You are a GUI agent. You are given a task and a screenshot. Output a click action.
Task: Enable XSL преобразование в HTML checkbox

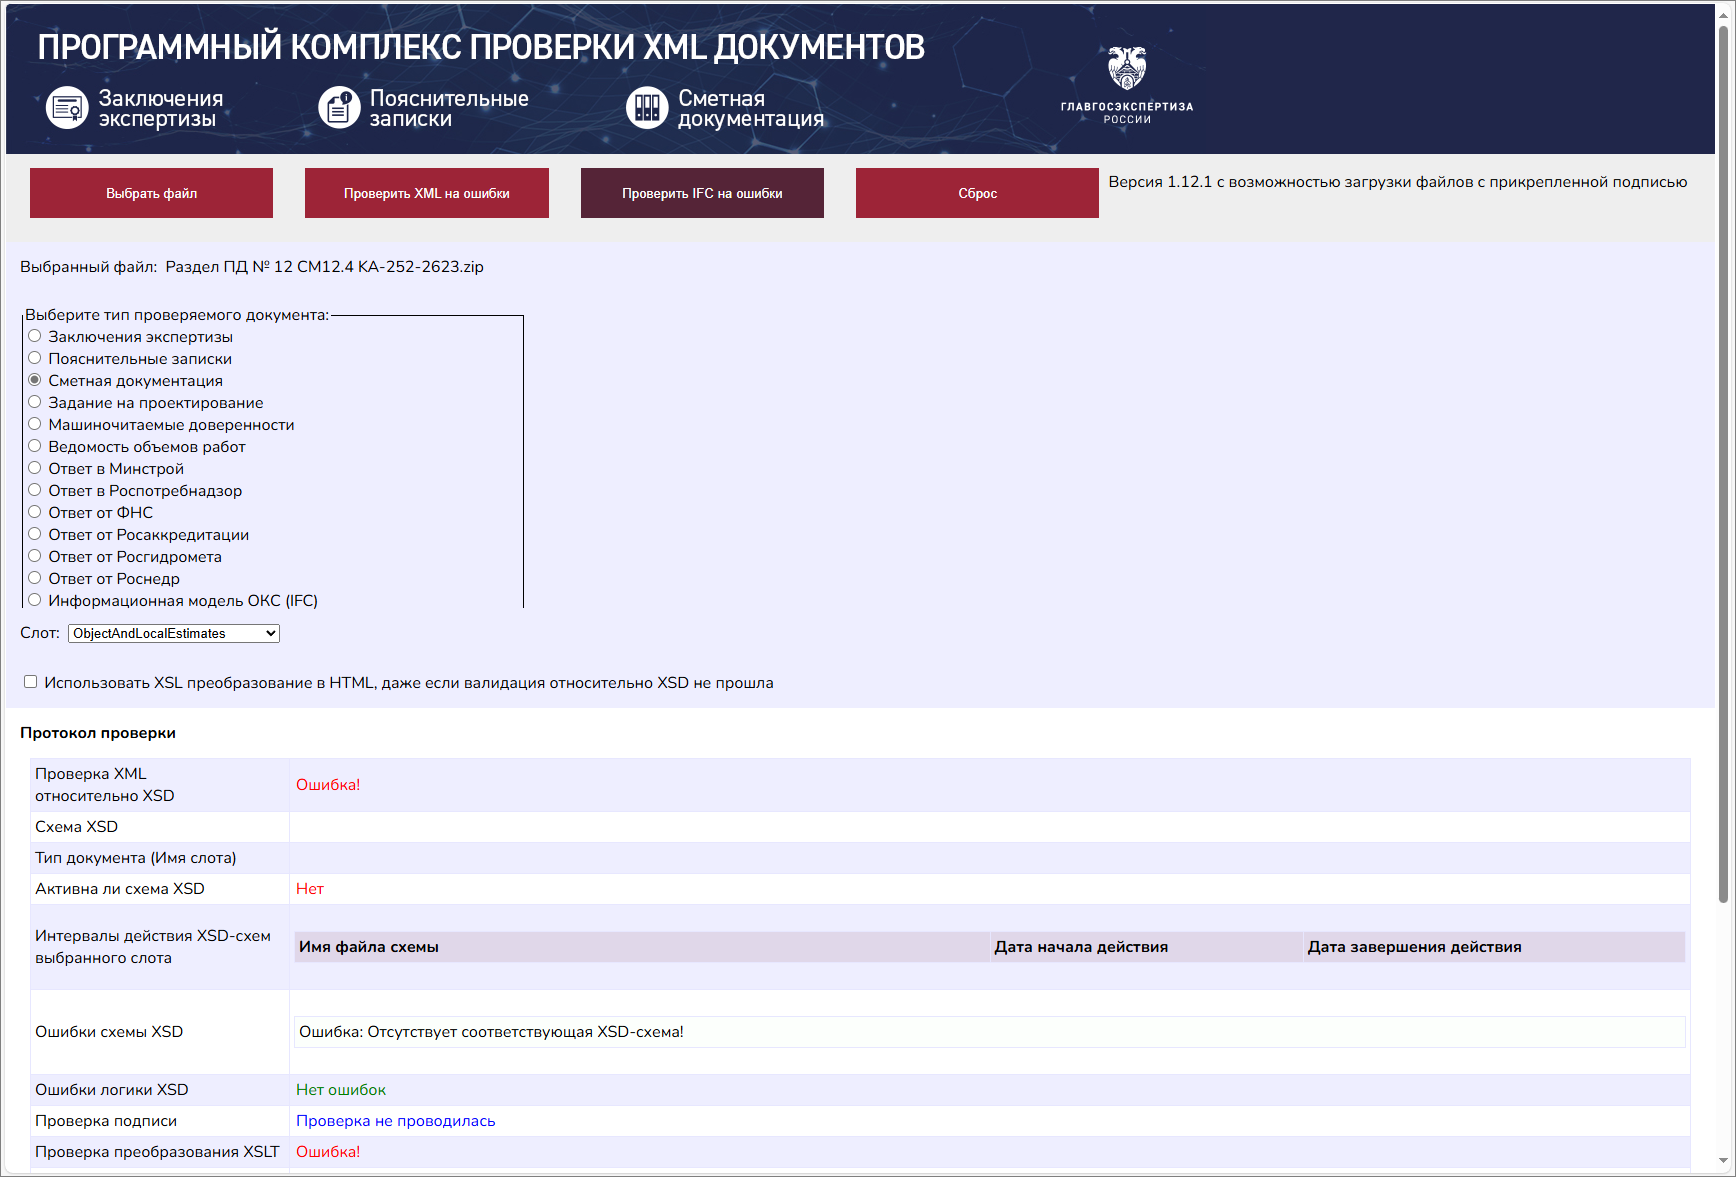click(30, 681)
